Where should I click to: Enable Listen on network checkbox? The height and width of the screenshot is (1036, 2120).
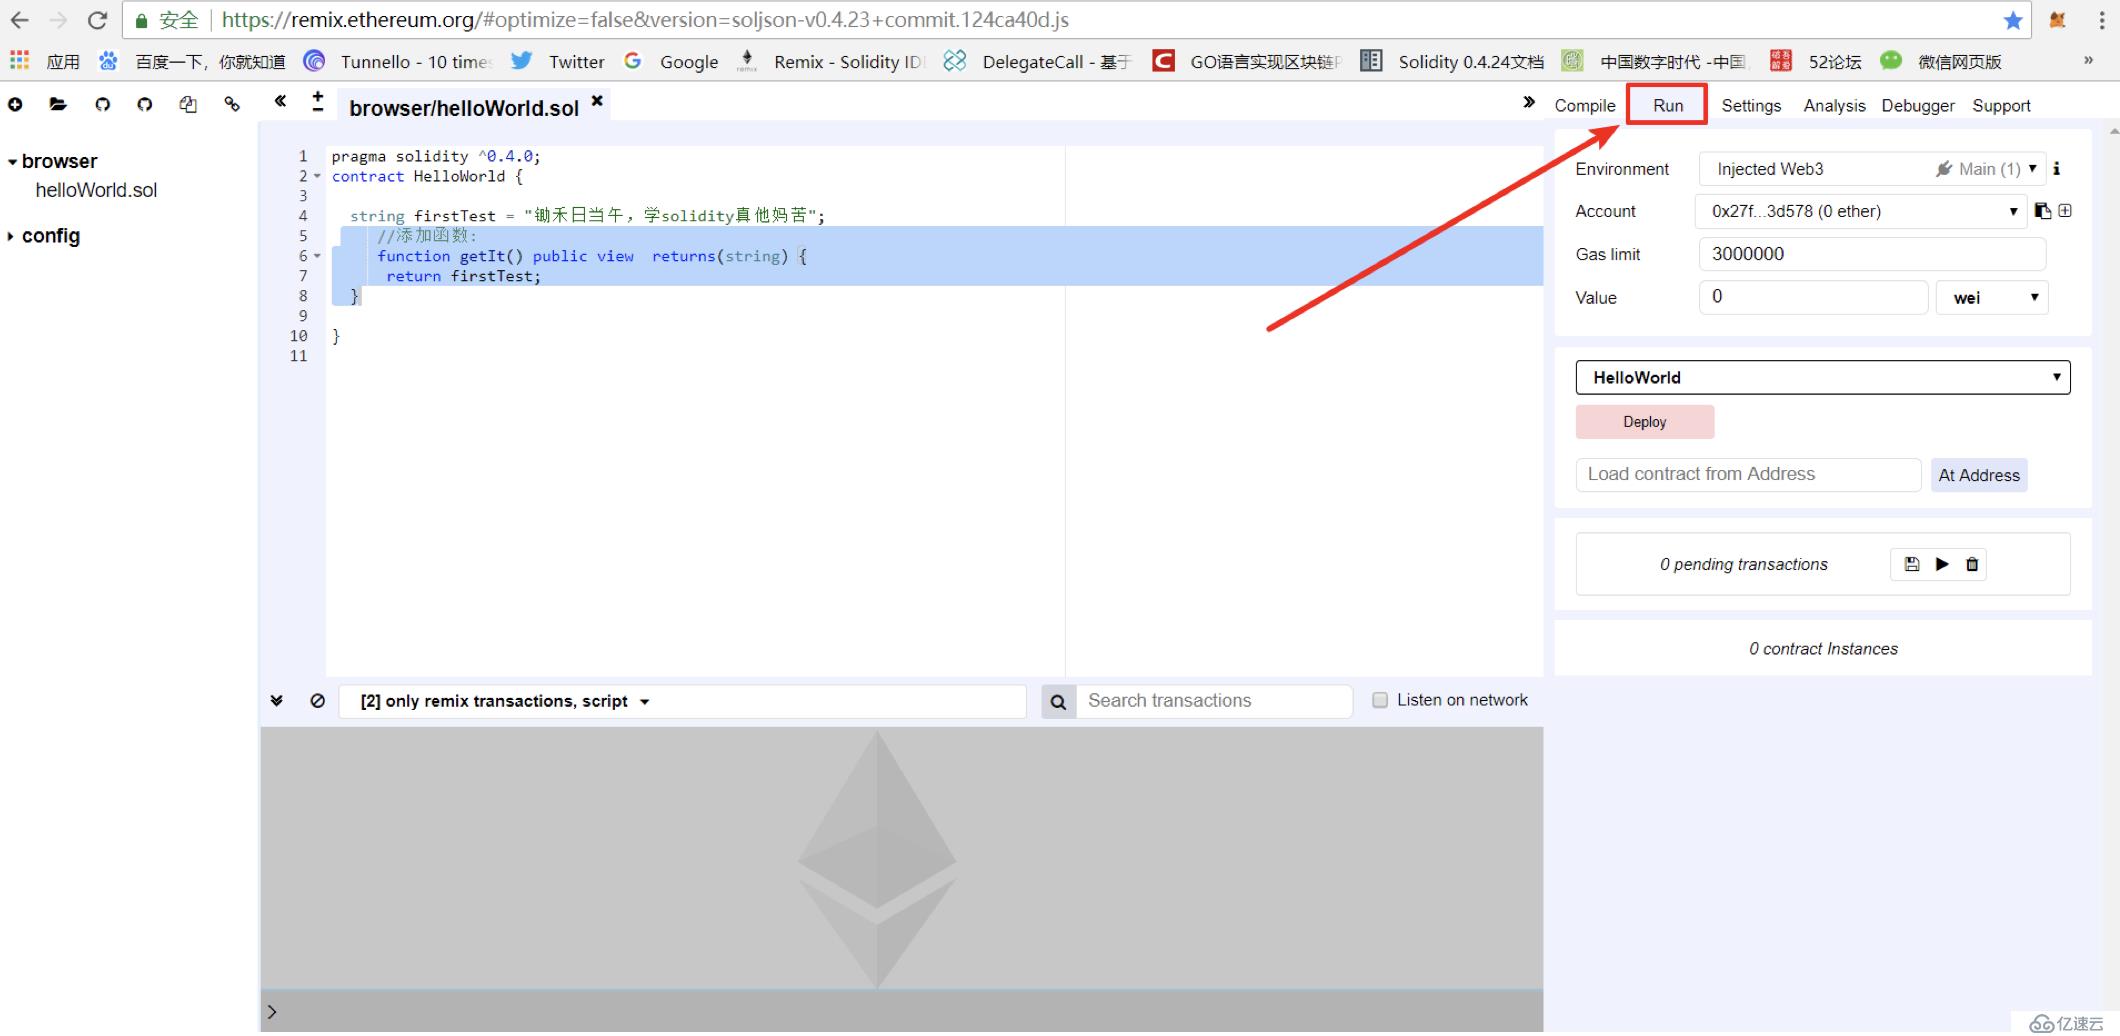tap(1380, 700)
